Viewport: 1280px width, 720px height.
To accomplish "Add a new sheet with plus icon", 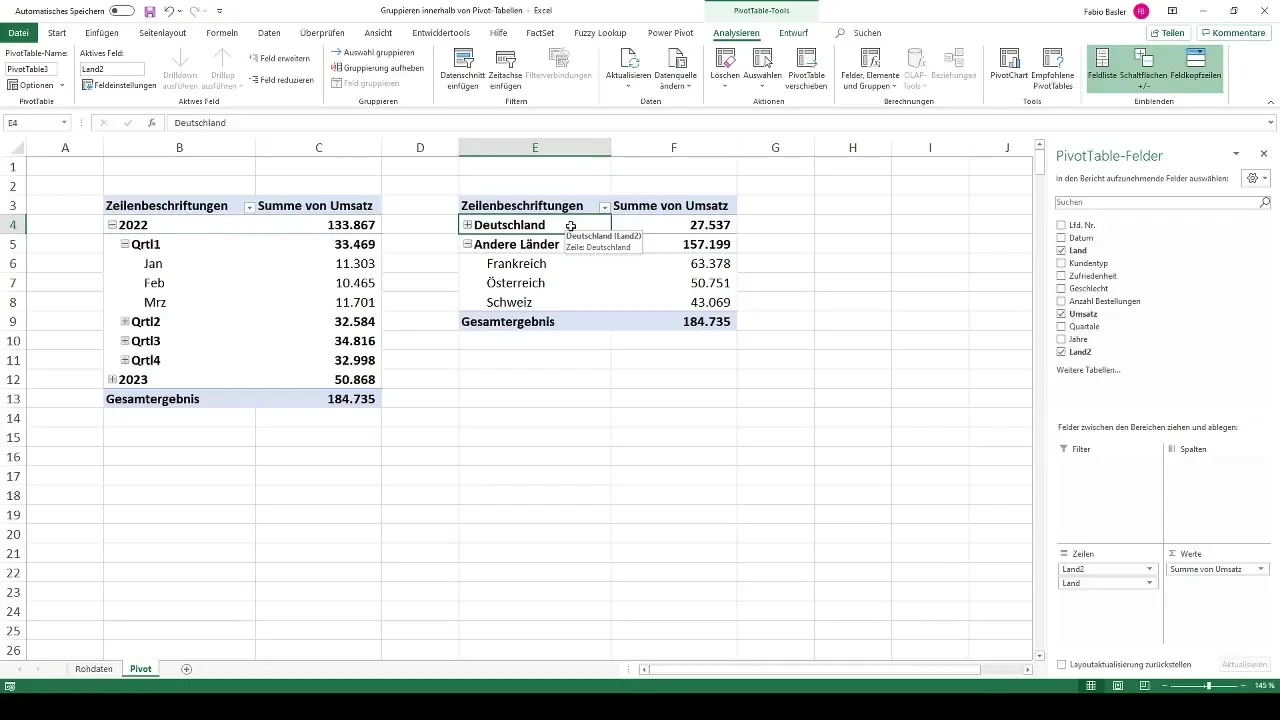I will 187,669.
